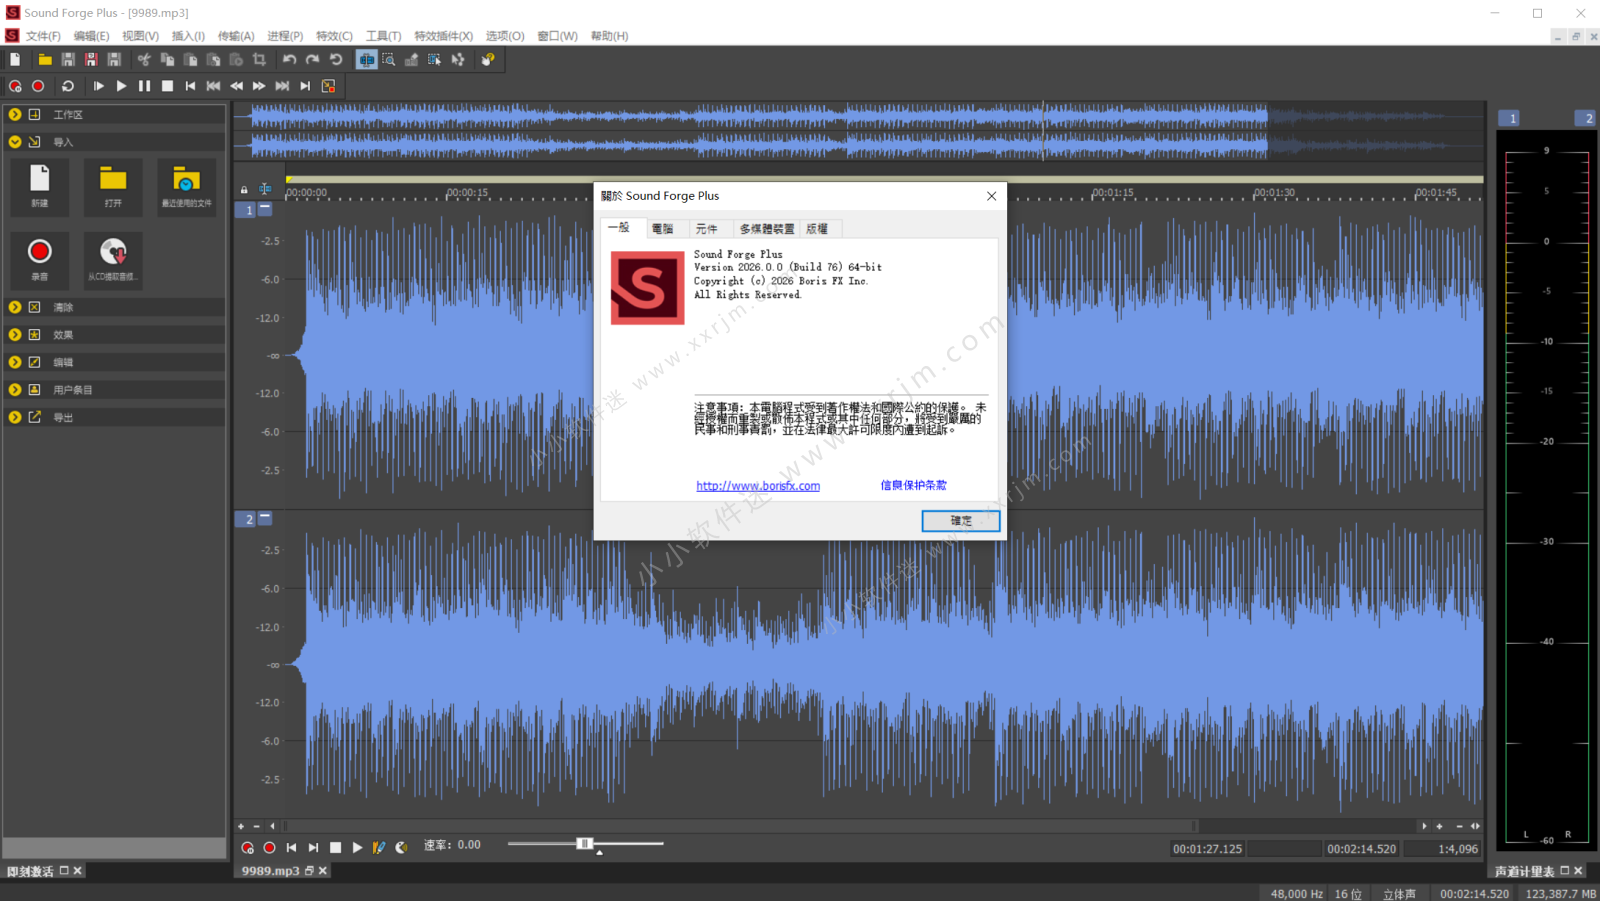Click the red Record button in transport toolbar
Viewport: 1600px width, 901px height.
tap(38, 86)
